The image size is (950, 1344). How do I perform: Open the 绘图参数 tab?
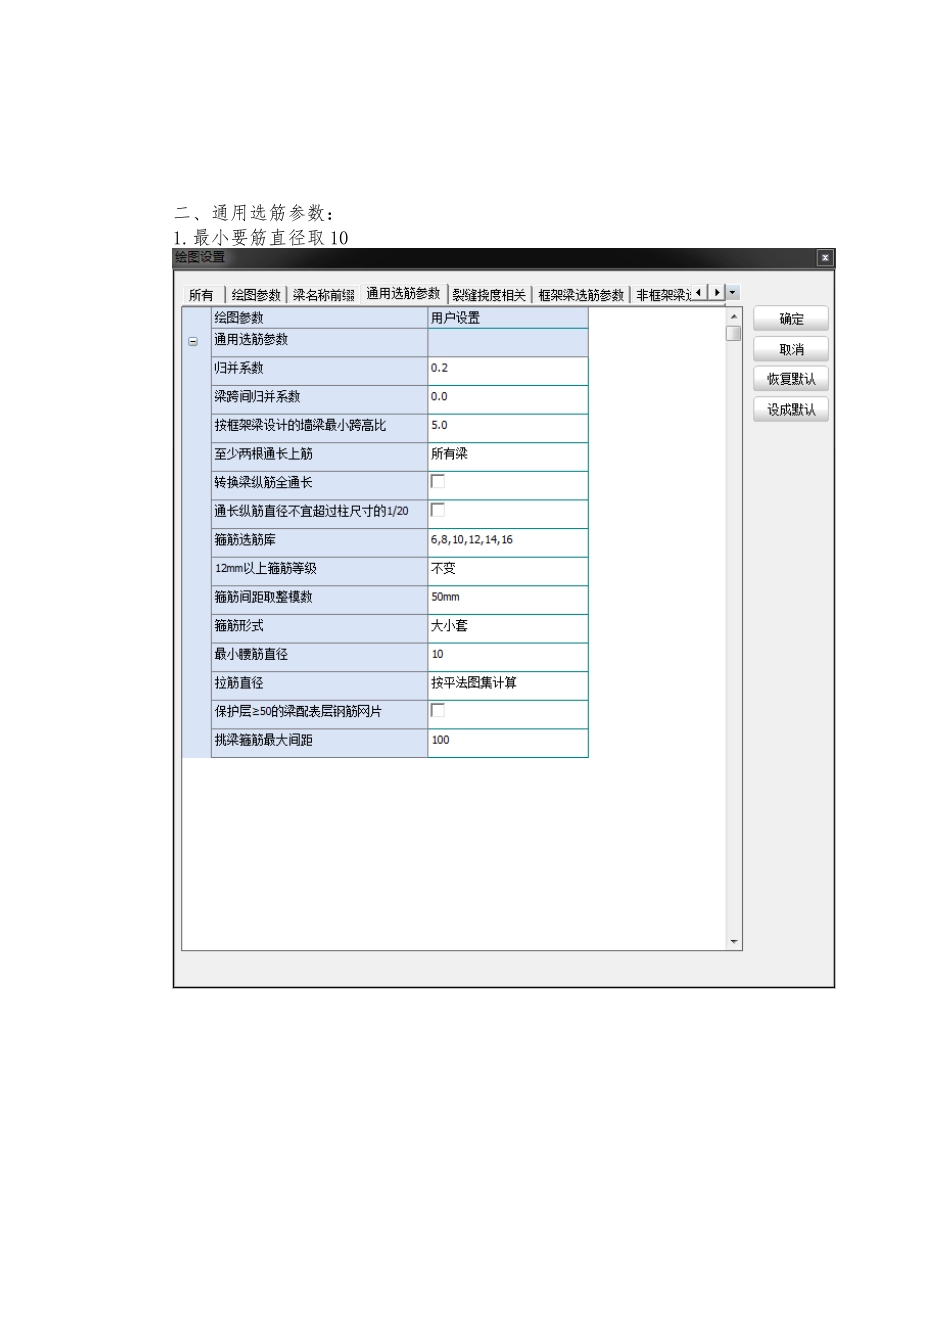click(x=256, y=295)
